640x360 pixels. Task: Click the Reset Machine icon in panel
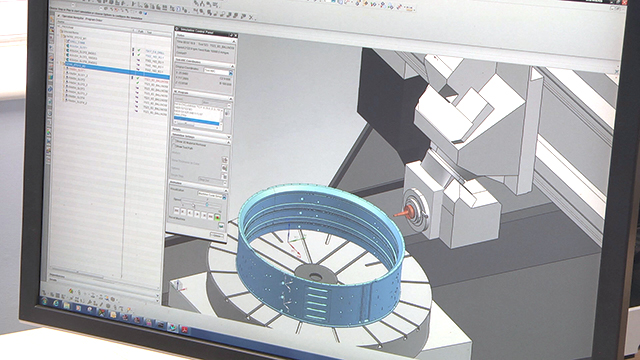tap(221, 225)
